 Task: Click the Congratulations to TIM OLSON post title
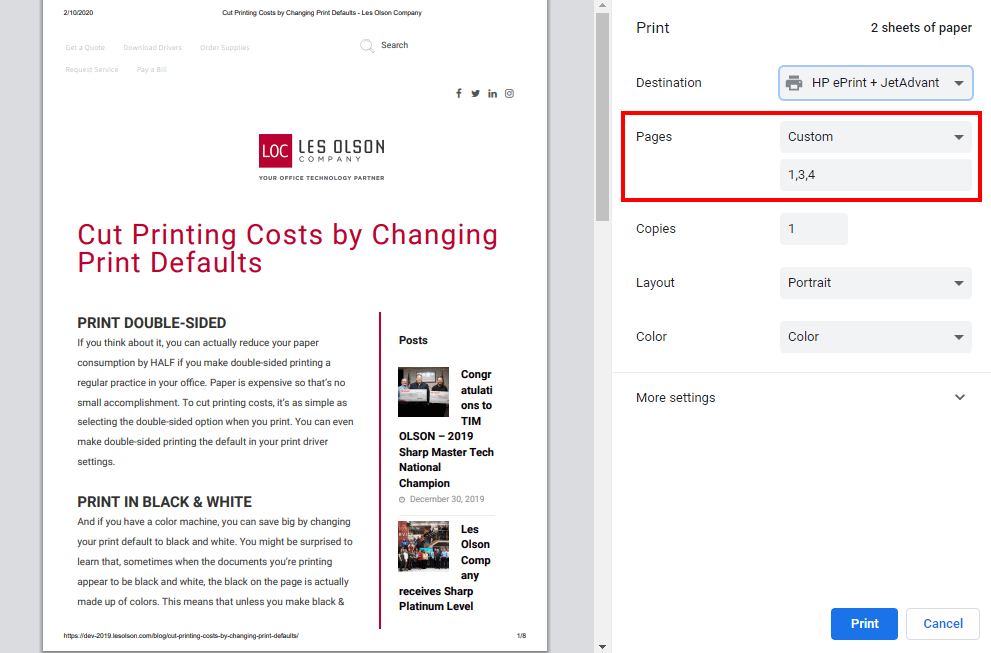(x=446, y=429)
